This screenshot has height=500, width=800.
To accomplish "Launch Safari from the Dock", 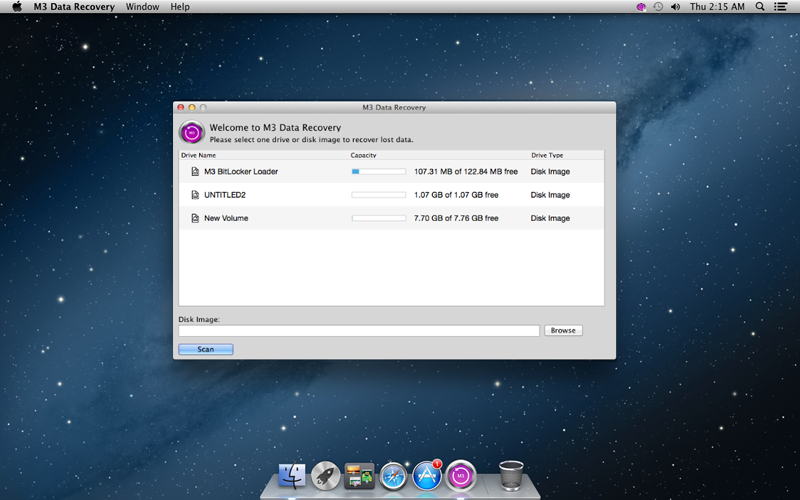I will click(x=393, y=477).
